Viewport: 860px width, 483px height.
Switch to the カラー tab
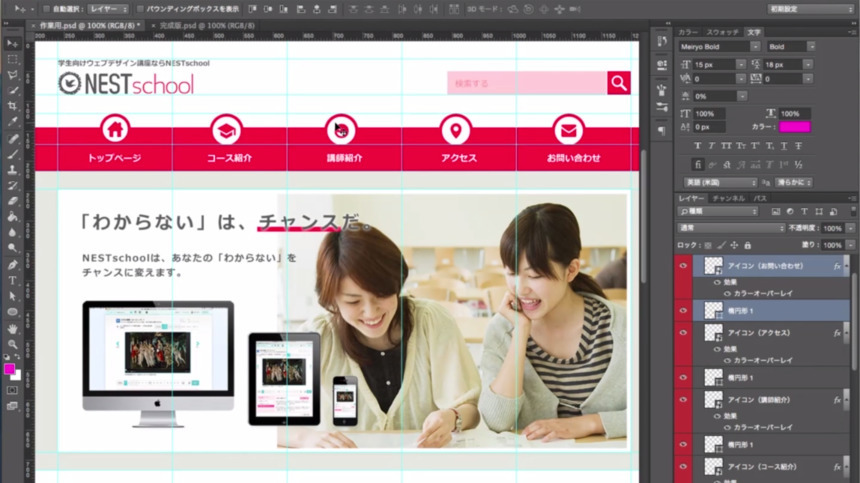click(687, 32)
